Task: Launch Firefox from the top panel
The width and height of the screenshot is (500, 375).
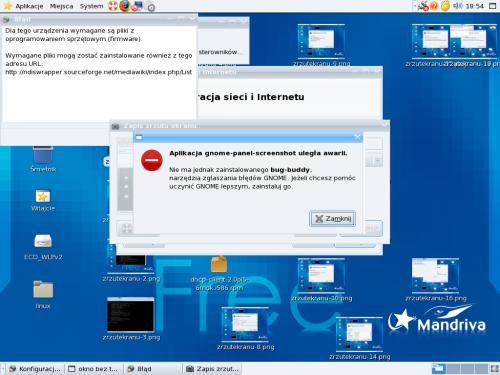Action: coord(125,6)
